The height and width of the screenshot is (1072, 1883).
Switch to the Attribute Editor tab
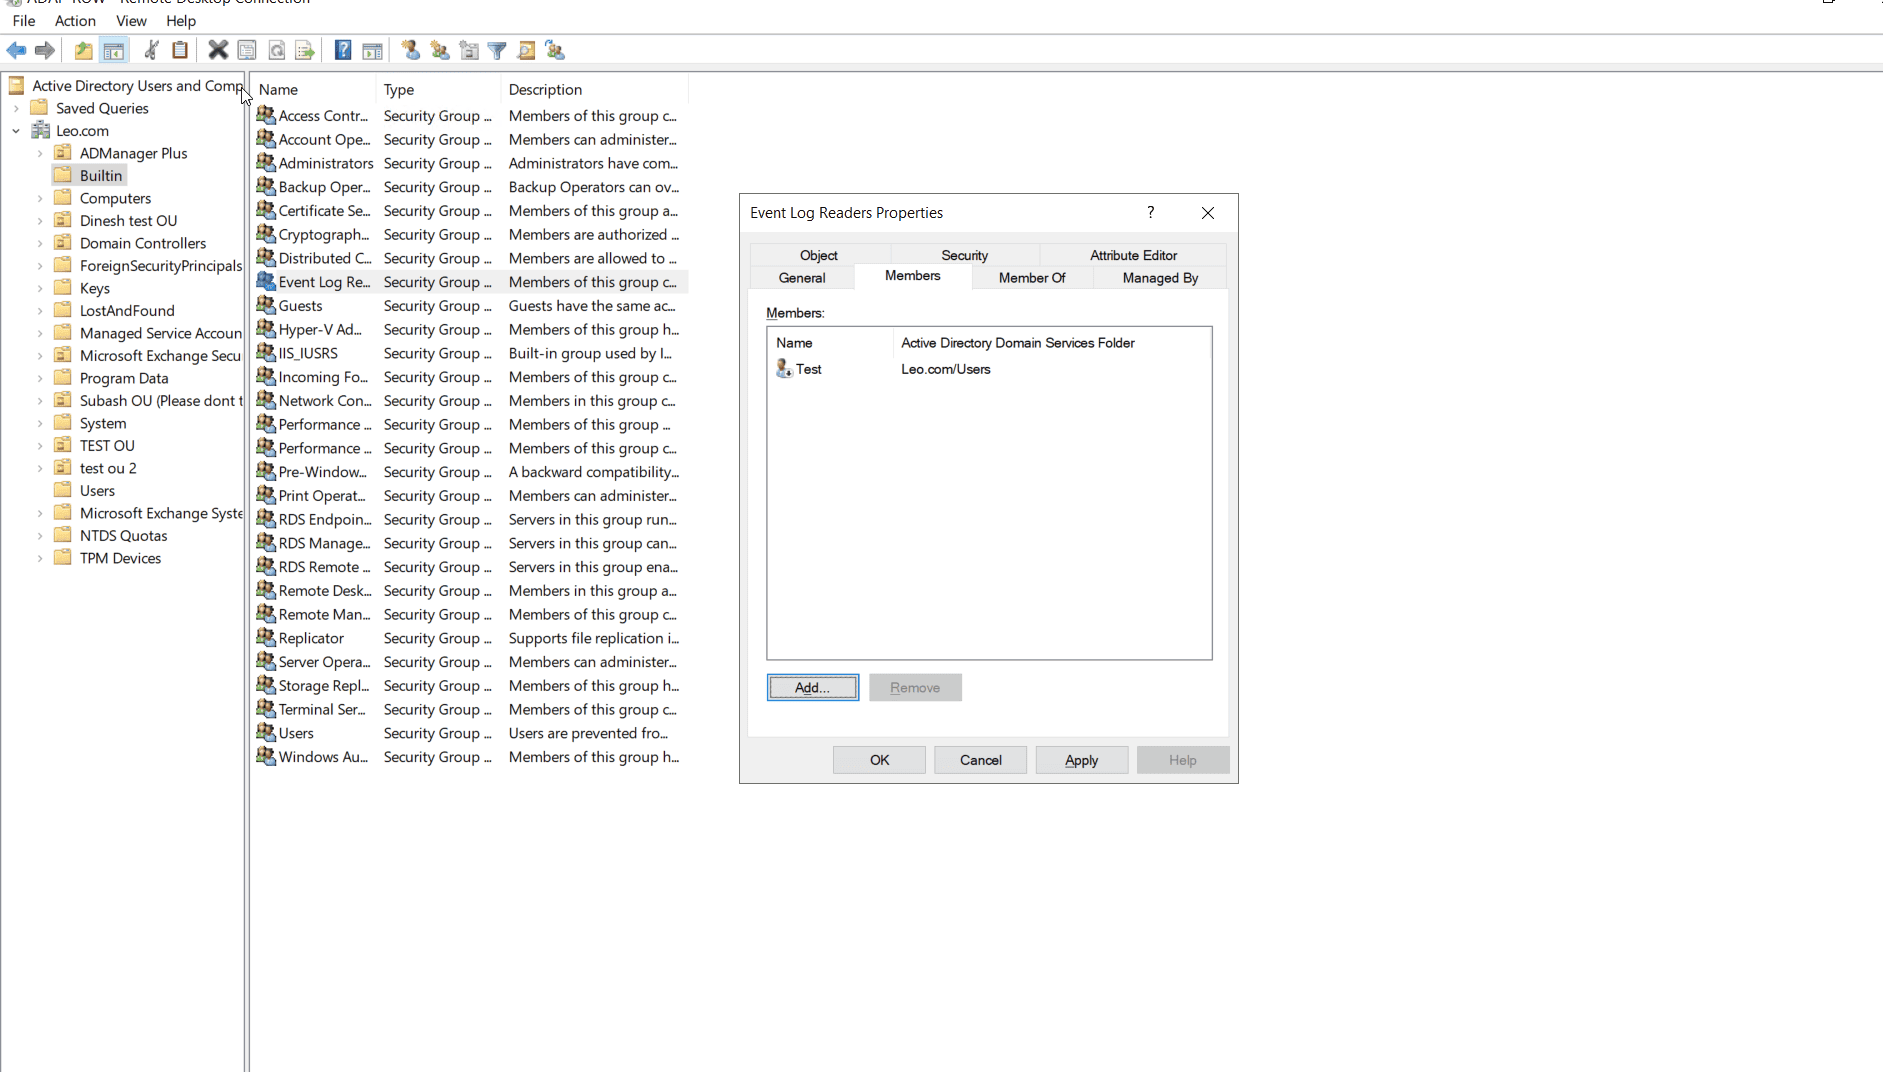pos(1133,255)
